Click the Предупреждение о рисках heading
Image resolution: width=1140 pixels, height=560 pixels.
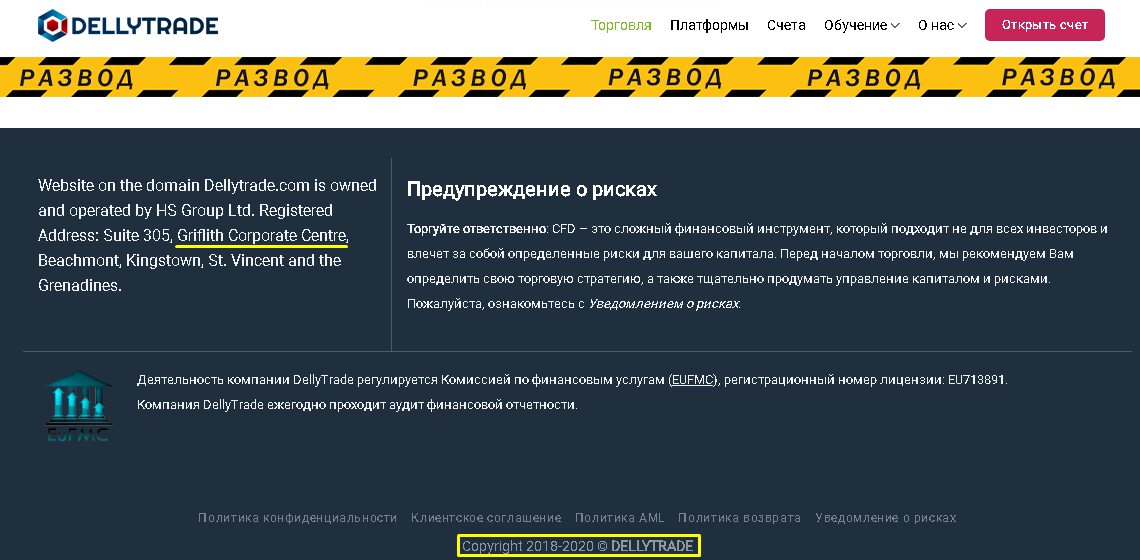[x=531, y=190]
